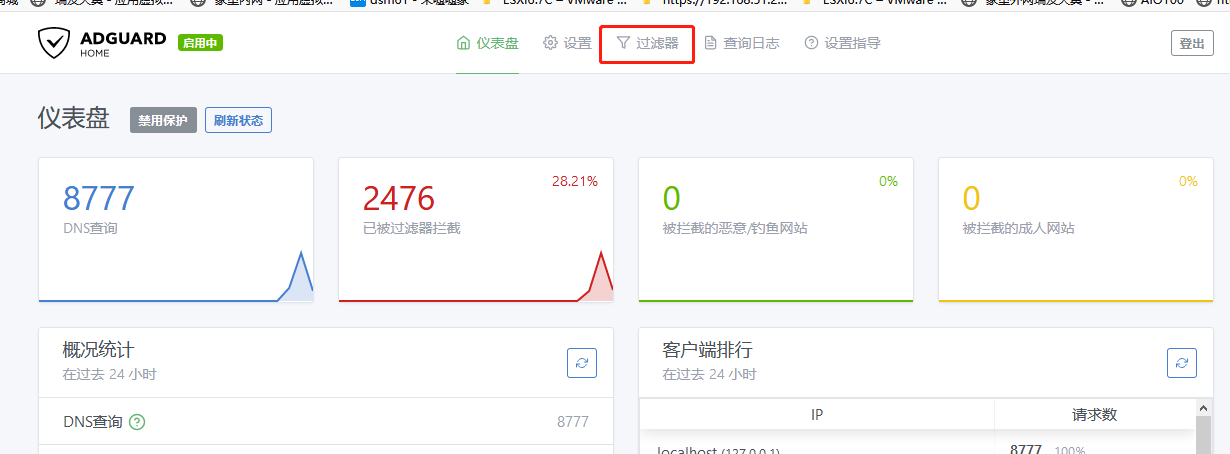Click the gear icon beside 设置

550,43
